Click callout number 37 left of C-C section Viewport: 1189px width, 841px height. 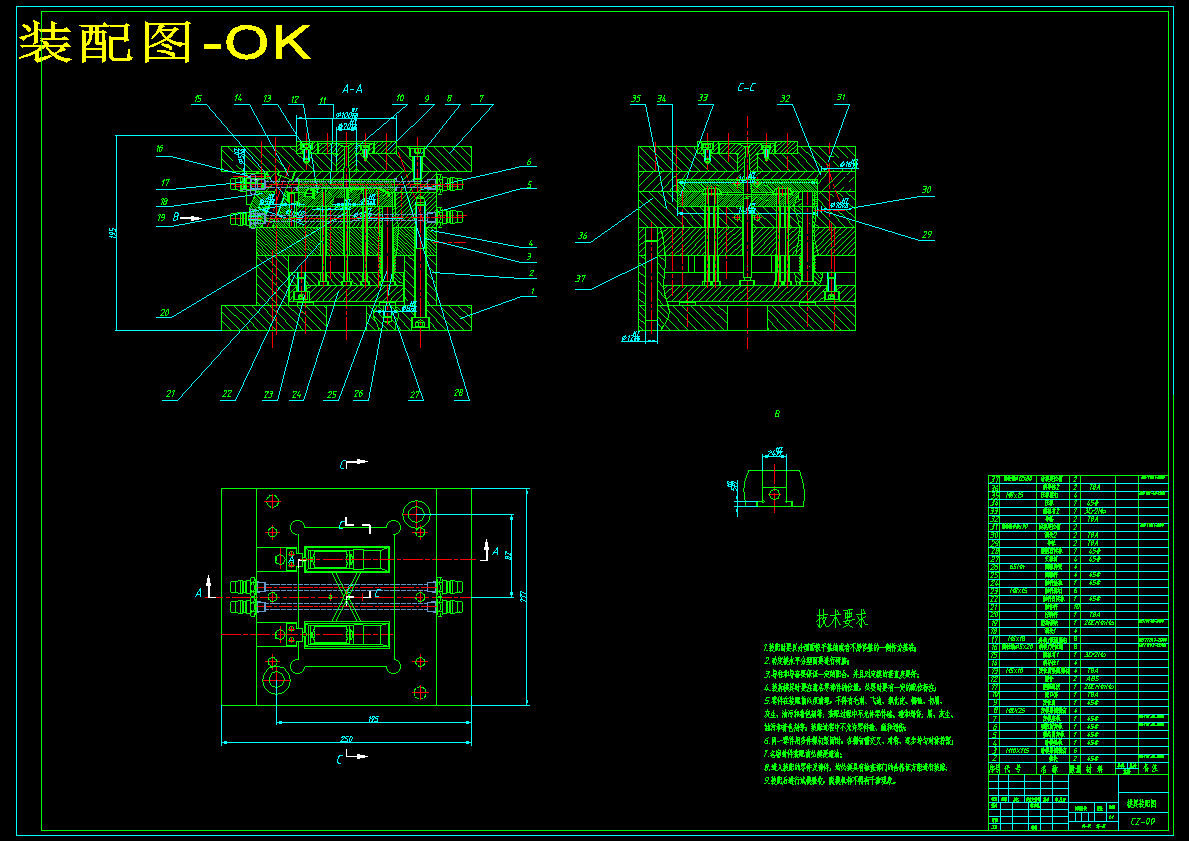click(x=581, y=278)
